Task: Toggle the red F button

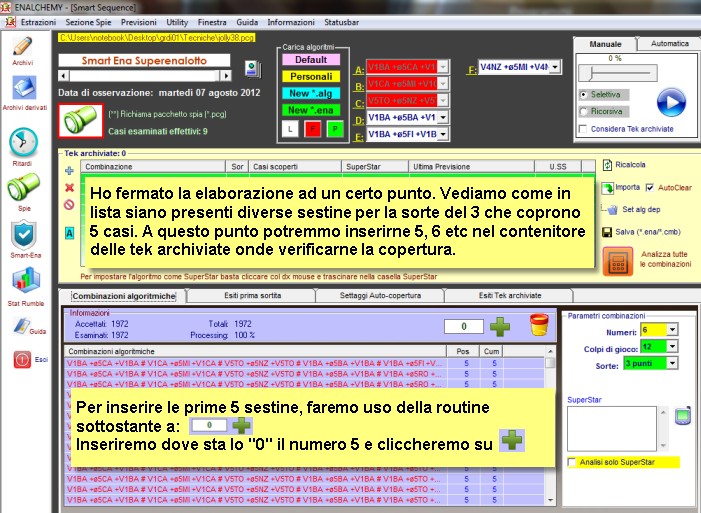Action: [x=312, y=129]
